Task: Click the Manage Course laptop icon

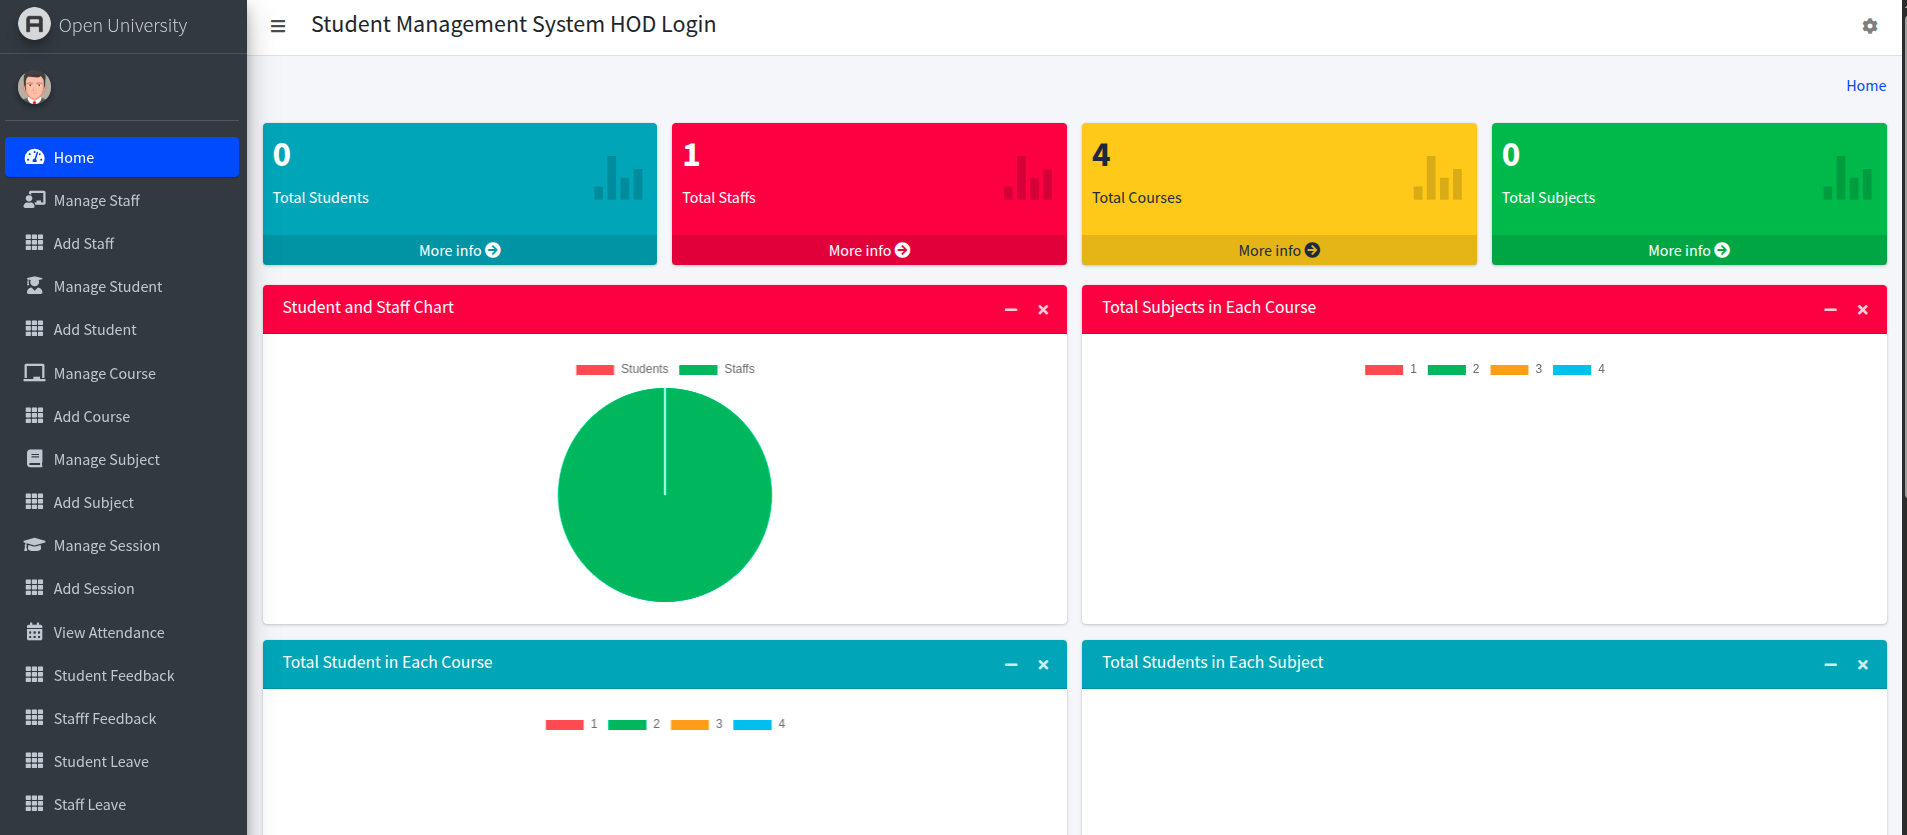Action: 34,373
